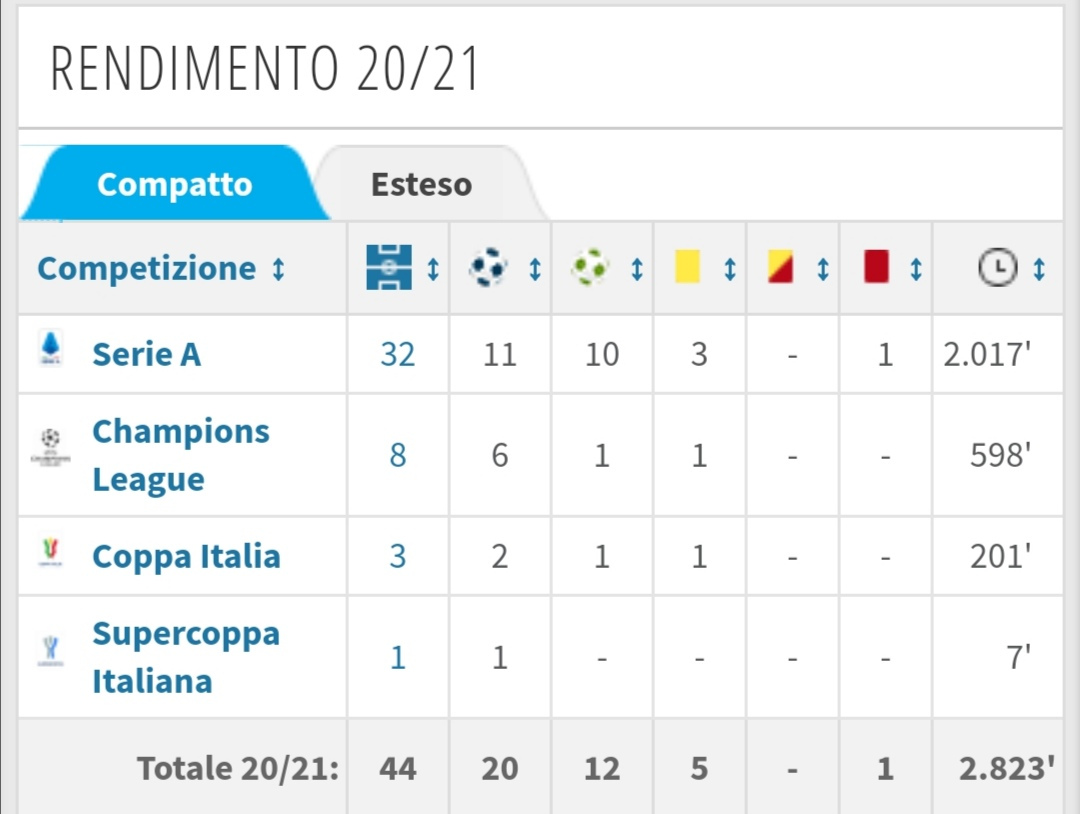This screenshot has width=1080, height=814.
Task: Switch to the Esteso tab
Action: click(x=422, y=184)
